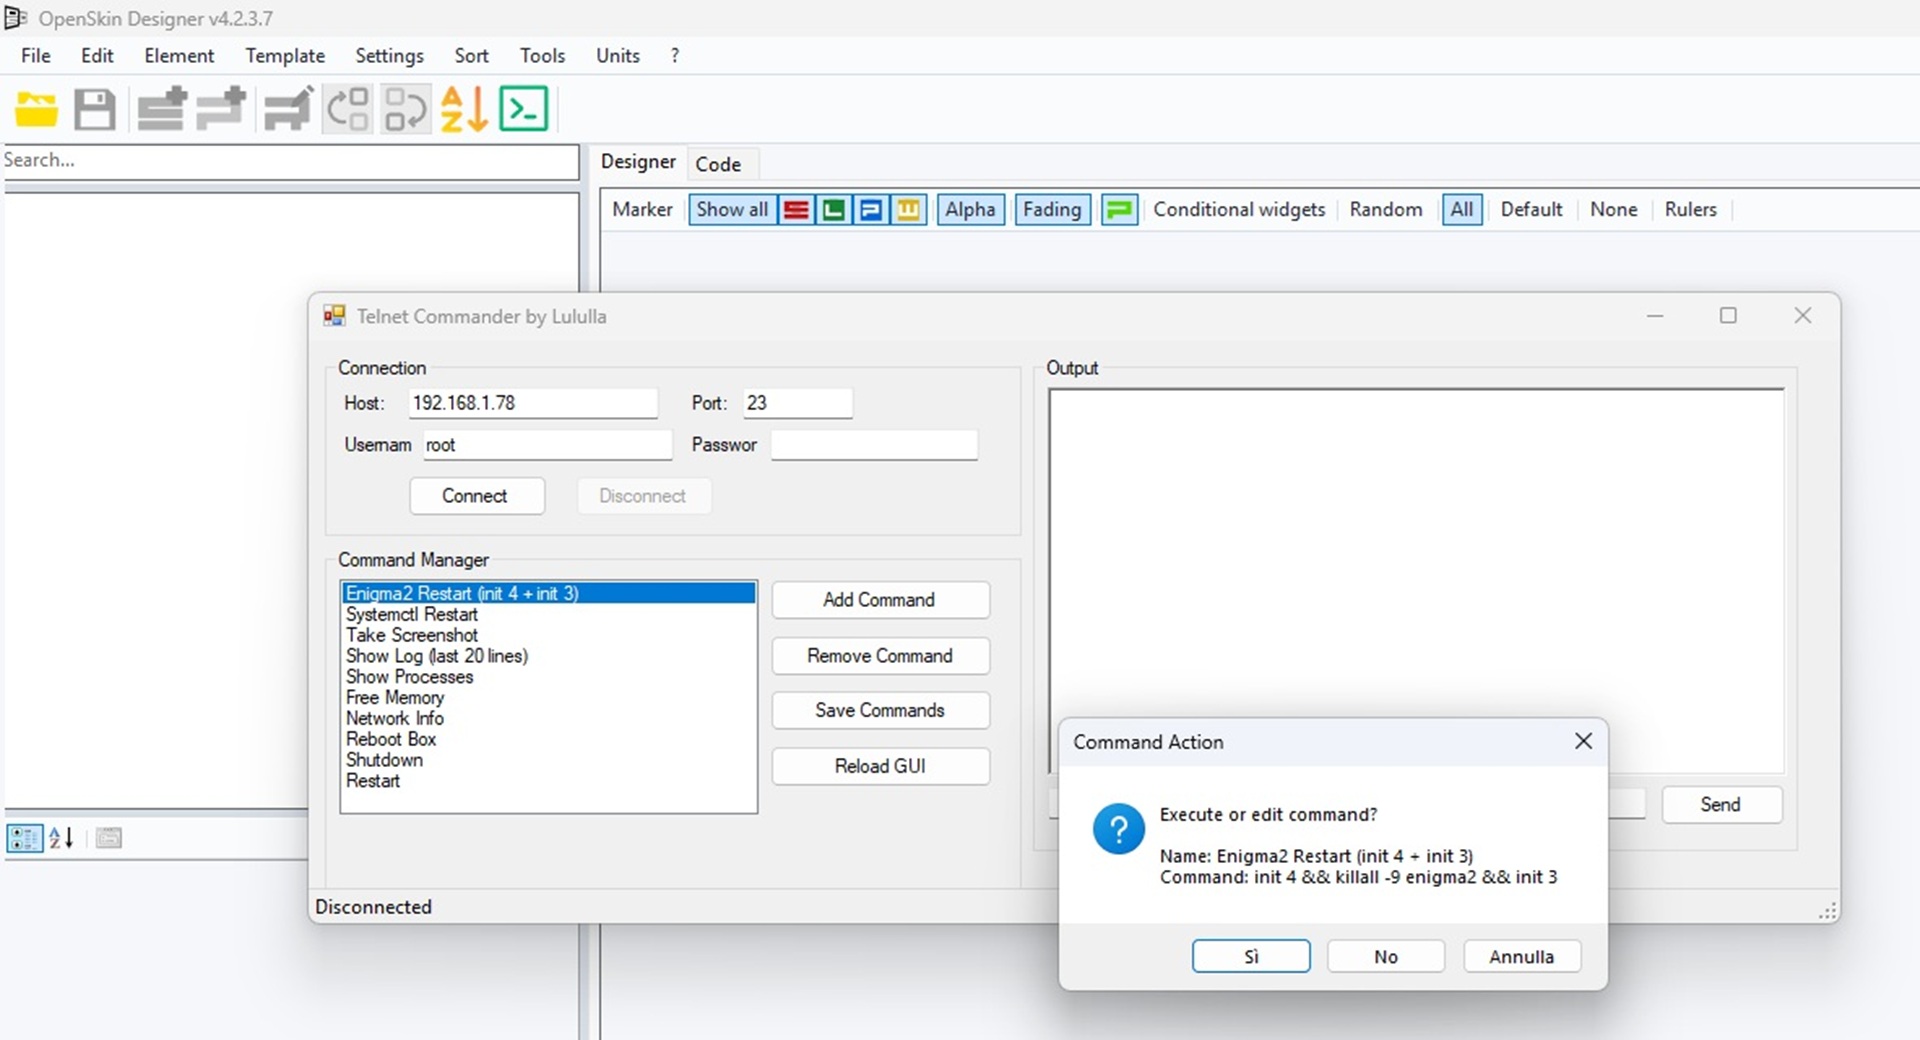1920x1040 pixels.
Task: Toggle the blue P marker icon
Action: (871, 210)
